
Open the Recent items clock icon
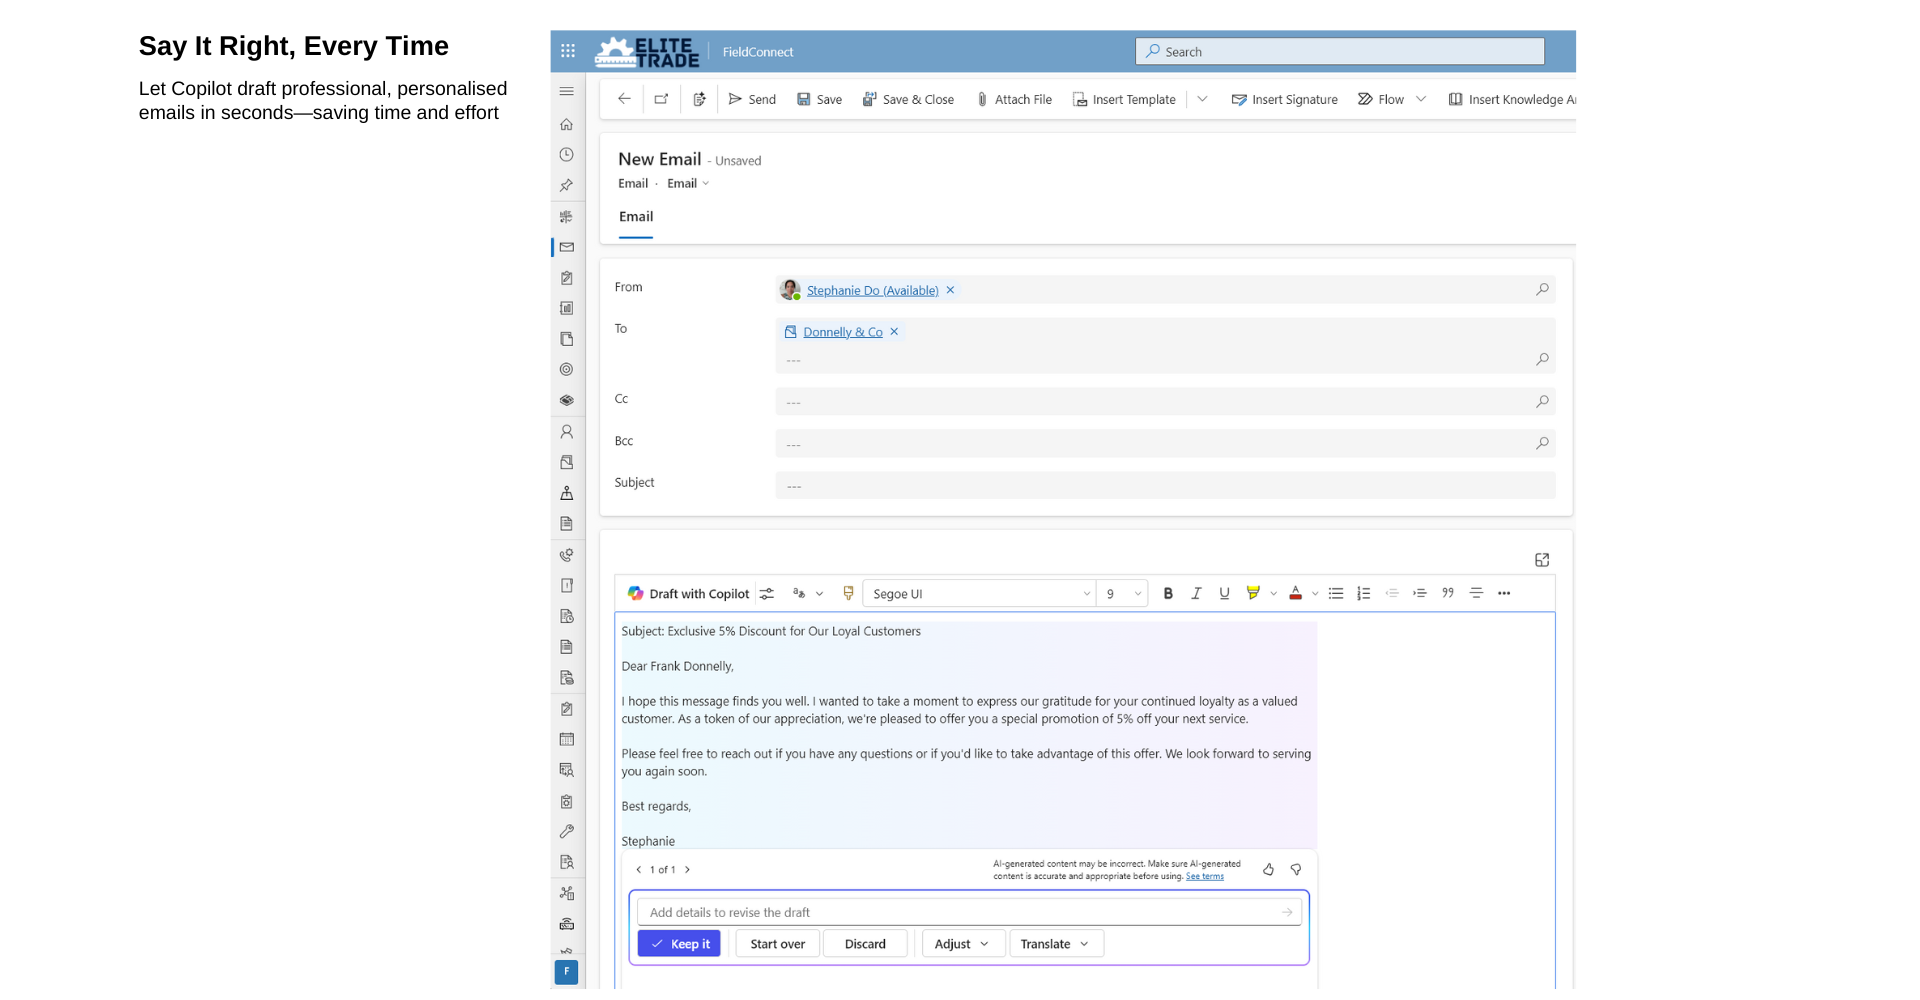click(567, 155)
